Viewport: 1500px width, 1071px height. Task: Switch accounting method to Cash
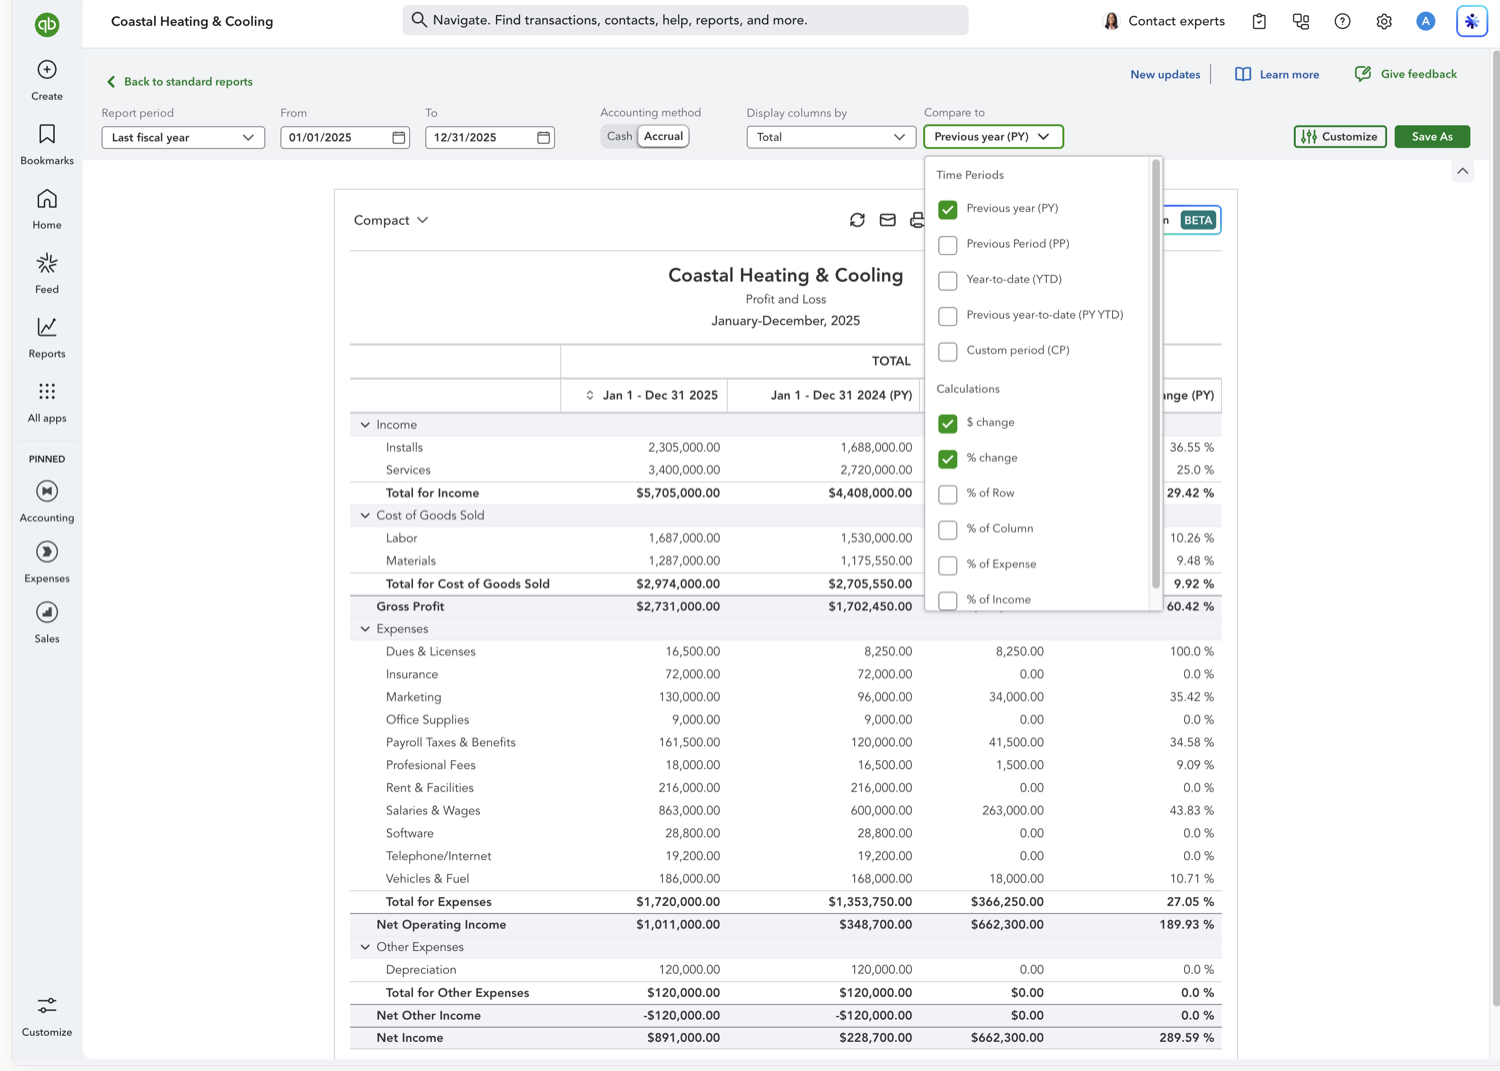(619, 136)
